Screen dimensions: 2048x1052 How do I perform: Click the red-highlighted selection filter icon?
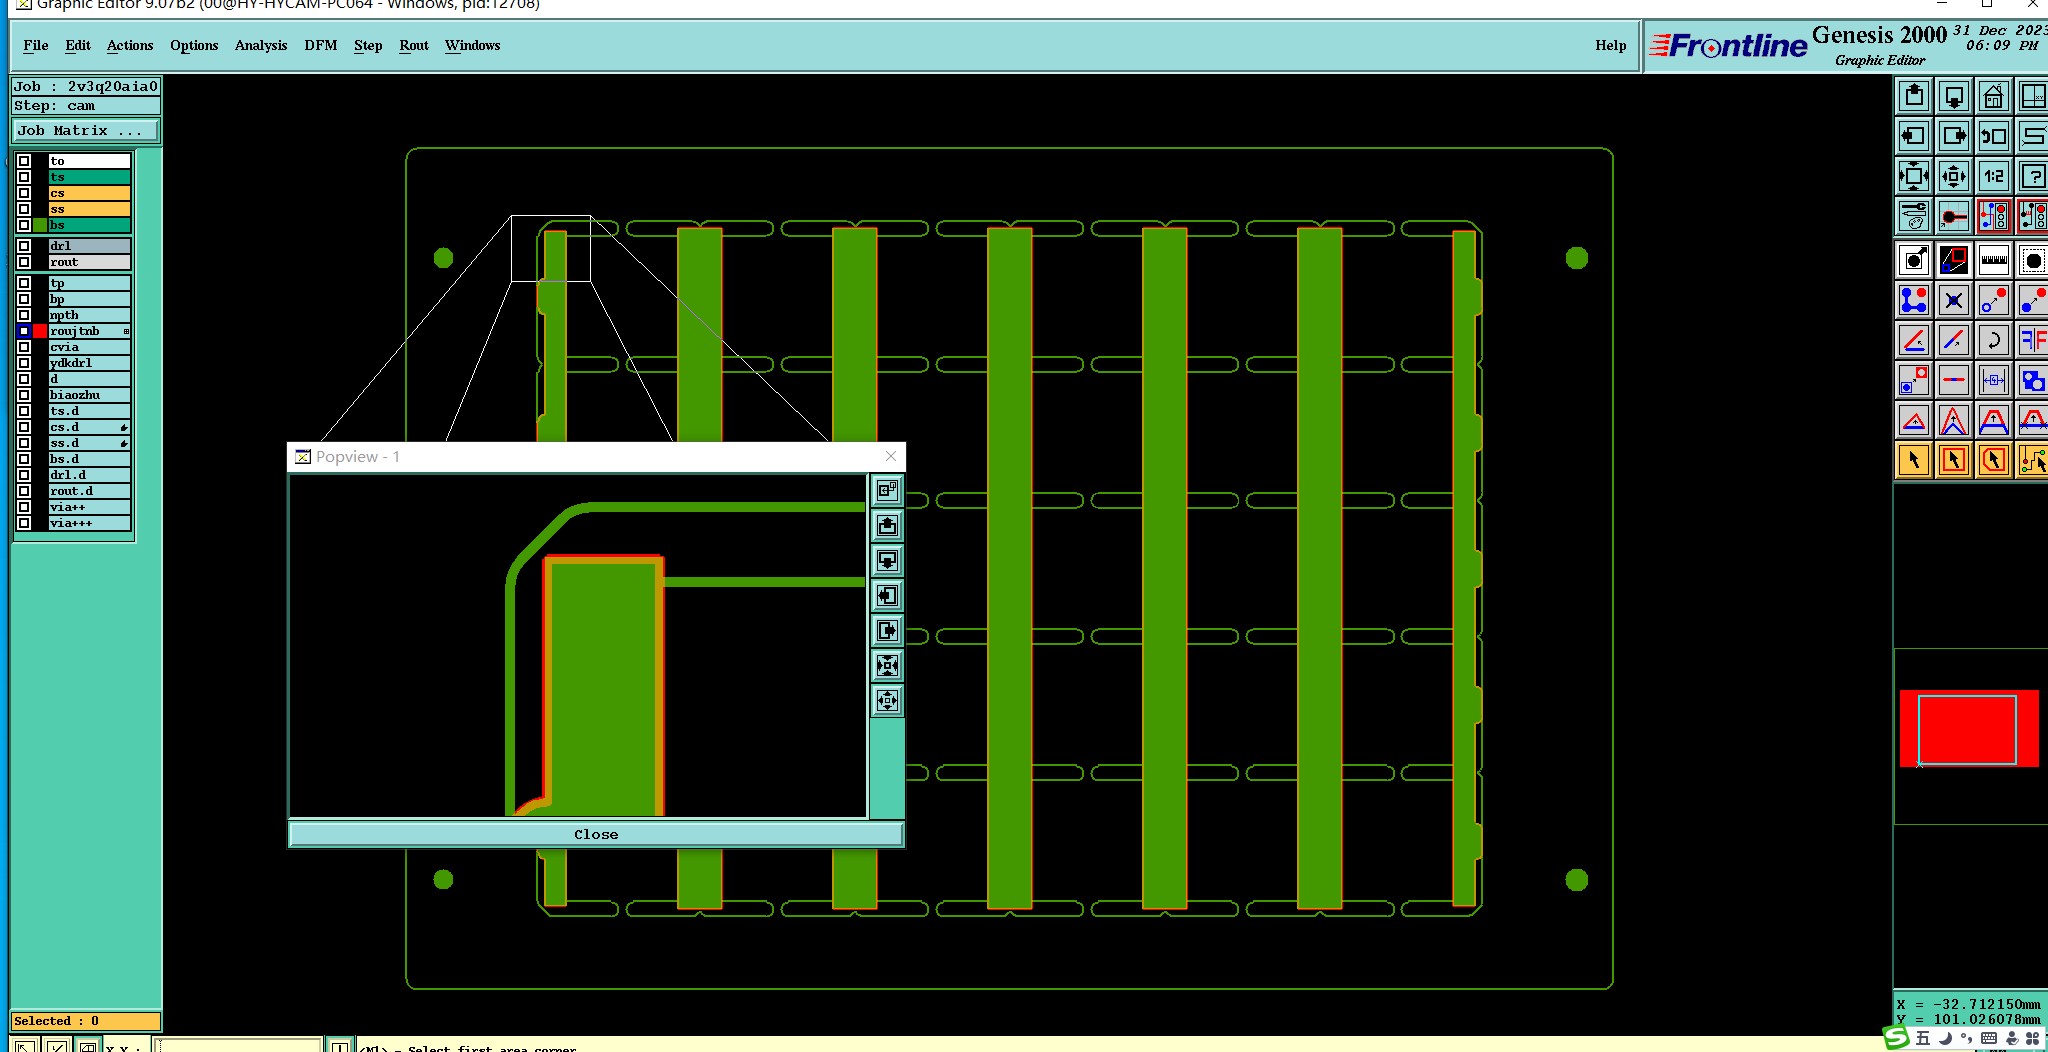point(1994,216)
